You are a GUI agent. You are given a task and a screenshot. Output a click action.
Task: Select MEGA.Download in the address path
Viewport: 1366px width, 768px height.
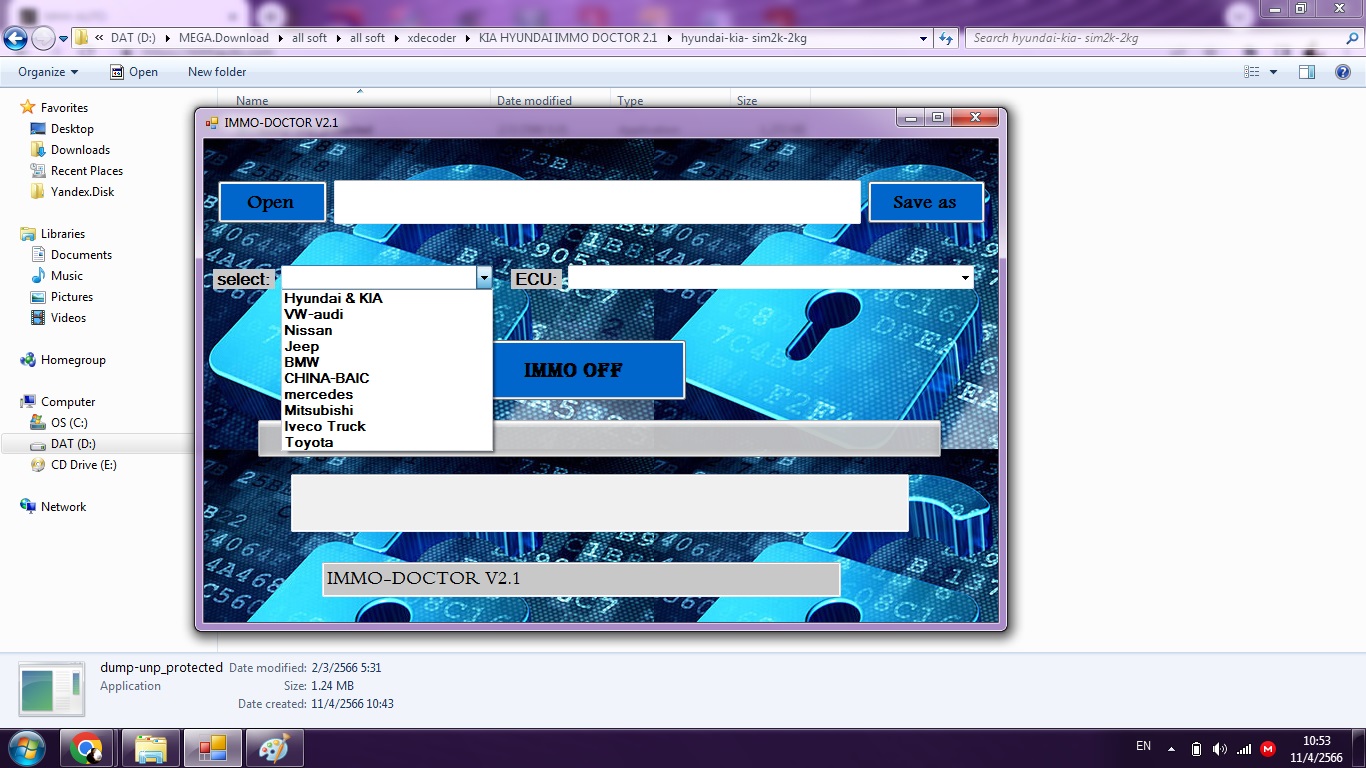pyautogui.click(x=224, y=38)
